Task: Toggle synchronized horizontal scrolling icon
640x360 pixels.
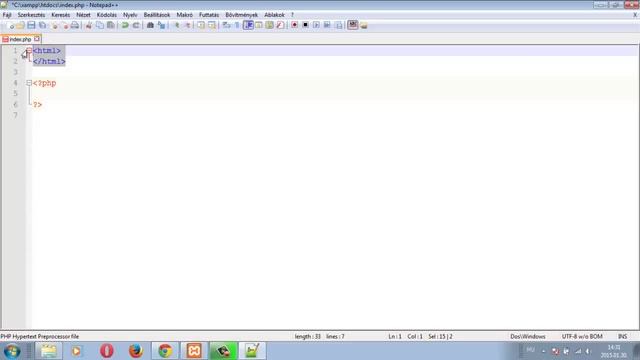Action: tap(212, 25)
